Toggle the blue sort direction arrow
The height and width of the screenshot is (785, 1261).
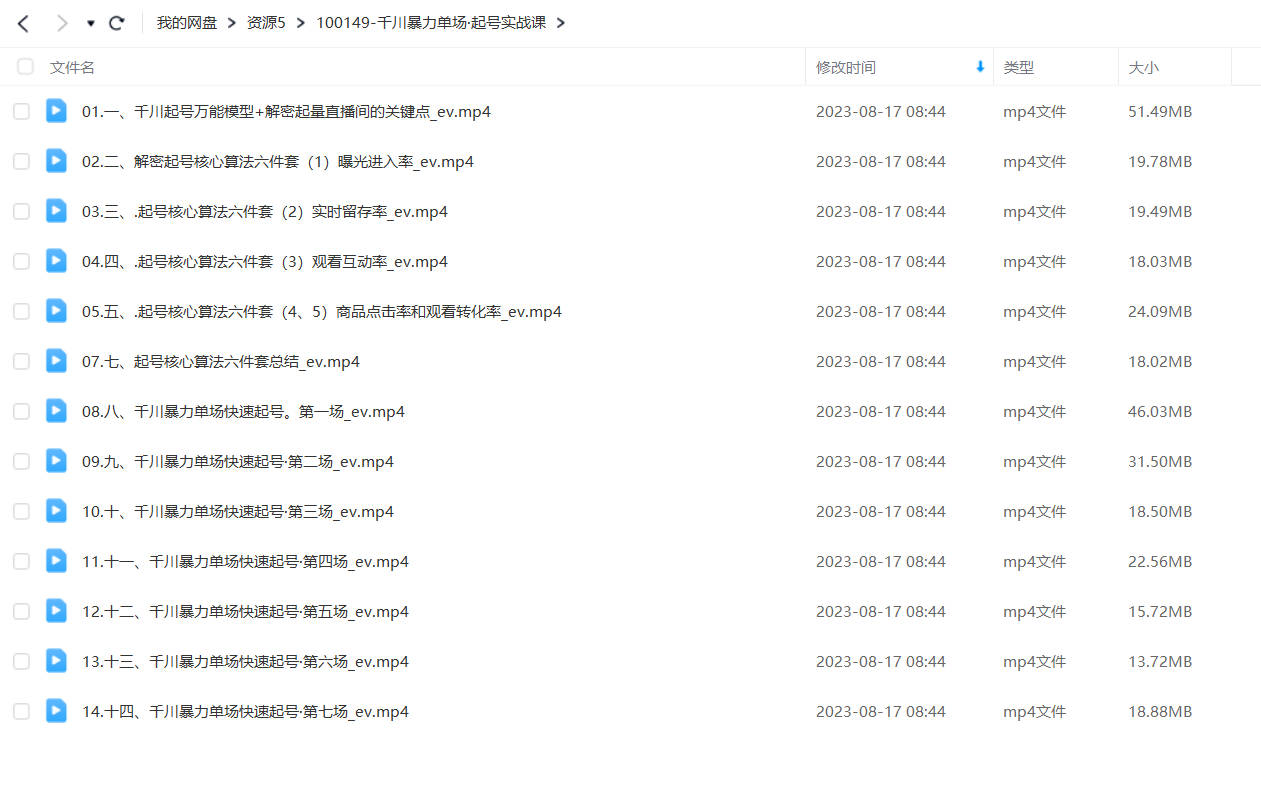[x=980, y=67]
